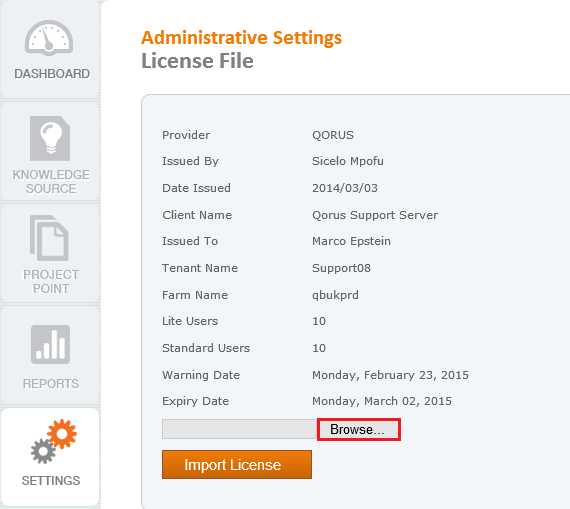Viewport: 570px width, 509px height.
Task: Open the REPORTS section label
Action: (x=51, y=384)
